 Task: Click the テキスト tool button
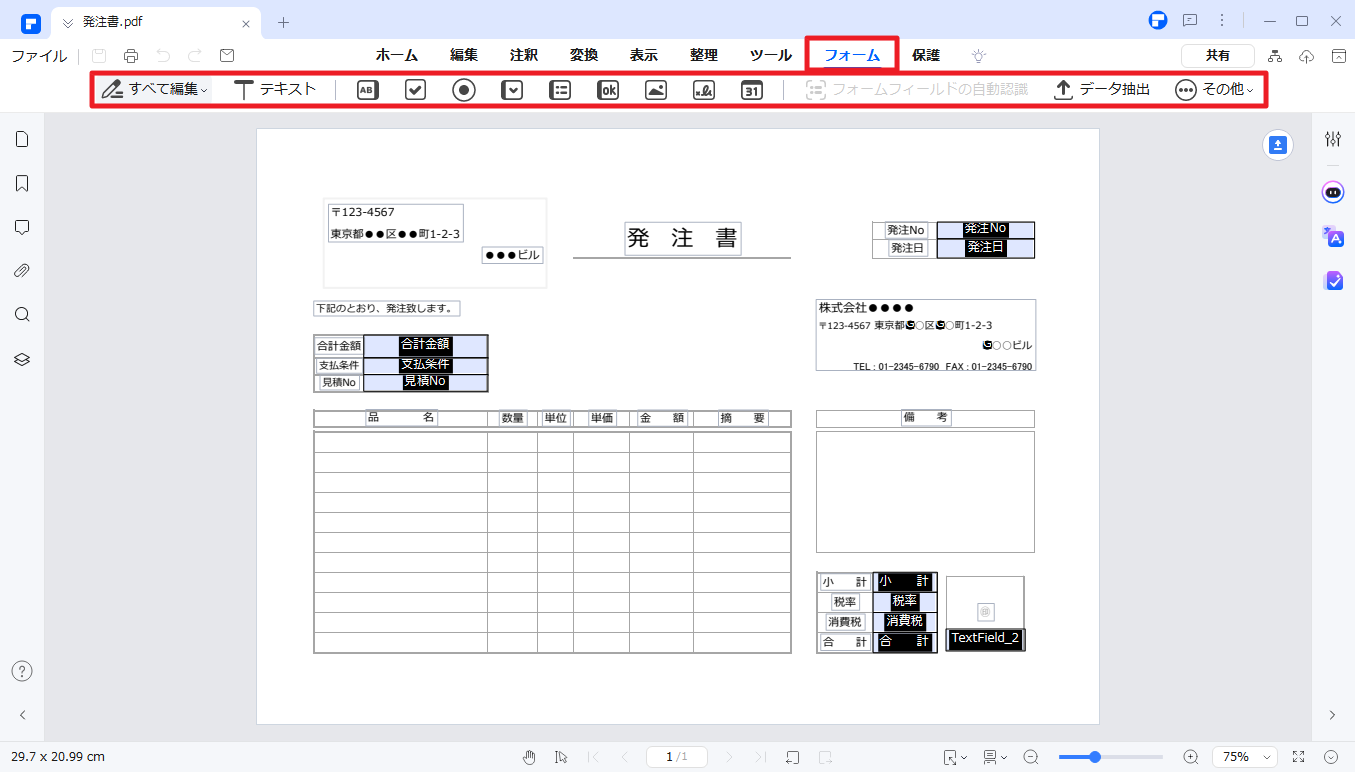(275, 89)
